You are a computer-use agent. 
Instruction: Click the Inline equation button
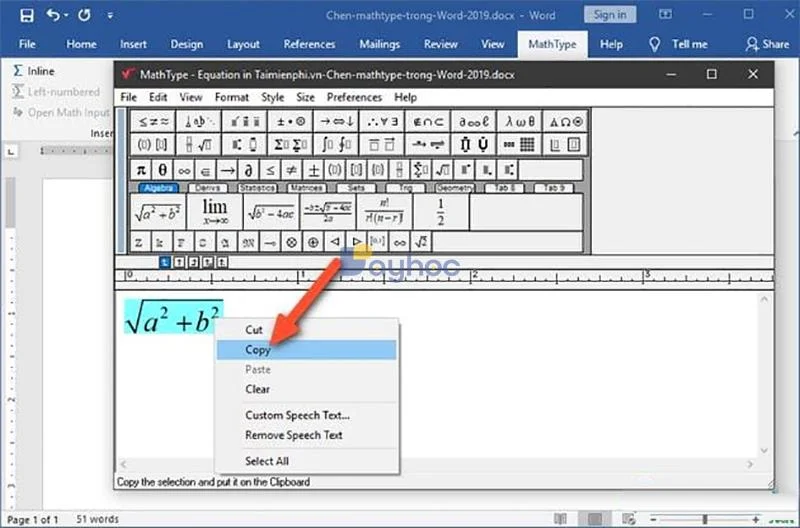tap(34, 71)
